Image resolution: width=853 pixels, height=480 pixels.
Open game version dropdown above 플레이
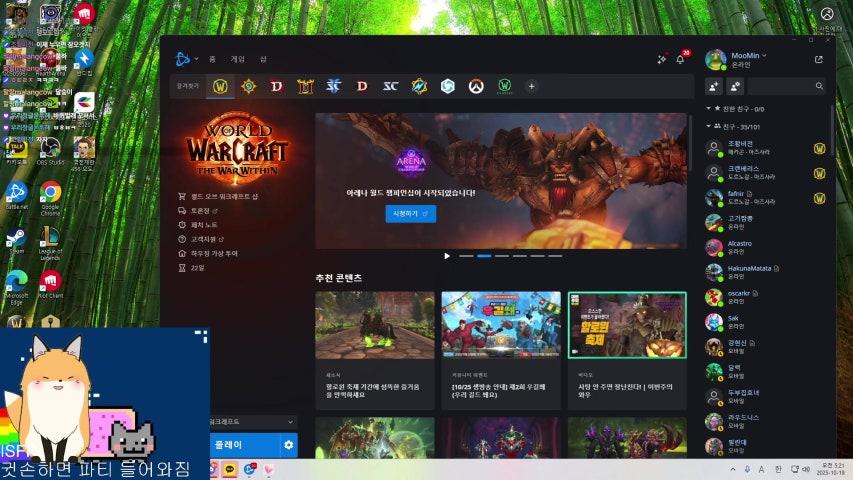click(254, 422)
